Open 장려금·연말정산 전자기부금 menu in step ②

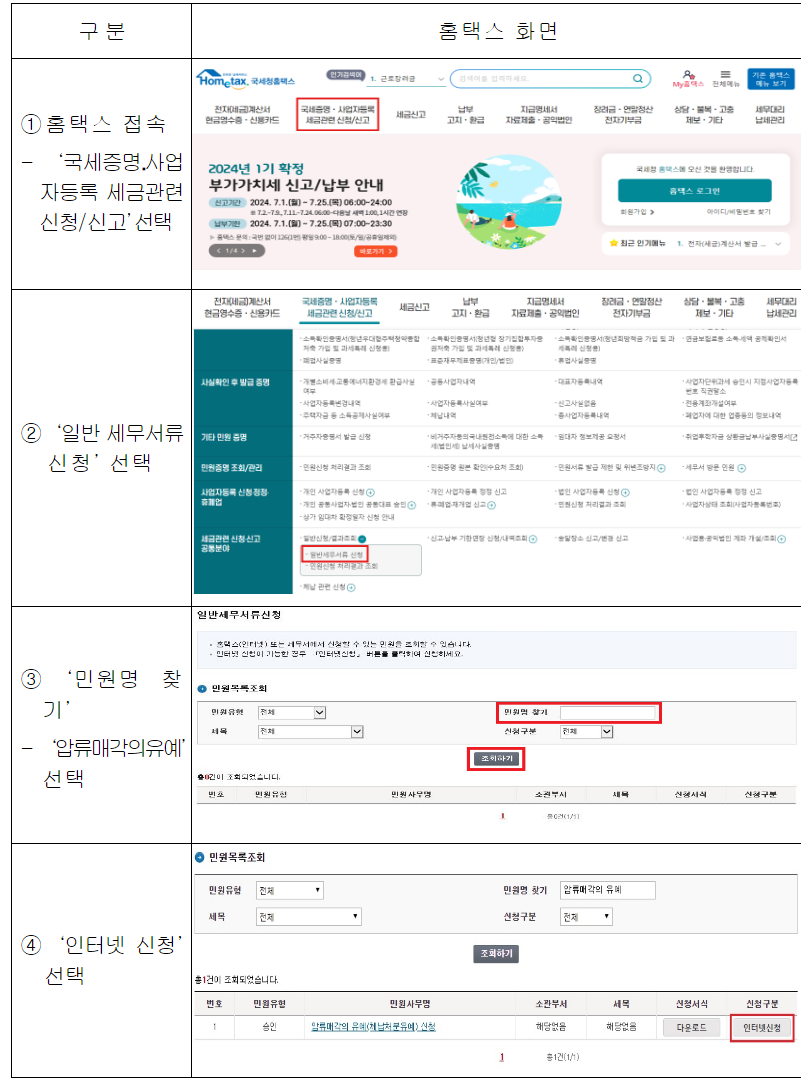(x=631, y=308)
